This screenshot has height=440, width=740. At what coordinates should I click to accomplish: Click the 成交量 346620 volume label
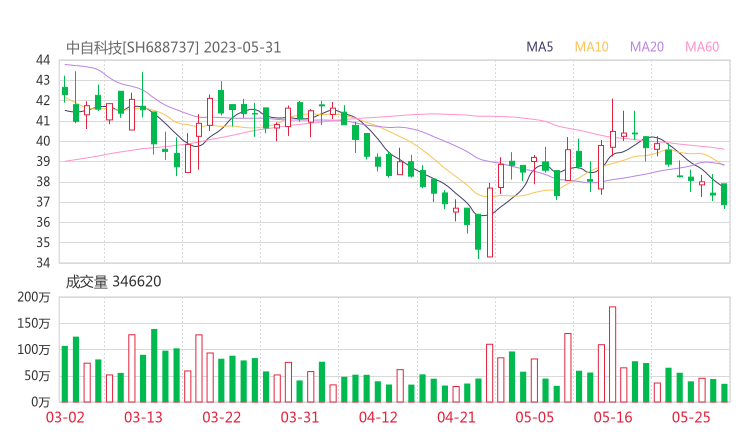pos(113,282)
